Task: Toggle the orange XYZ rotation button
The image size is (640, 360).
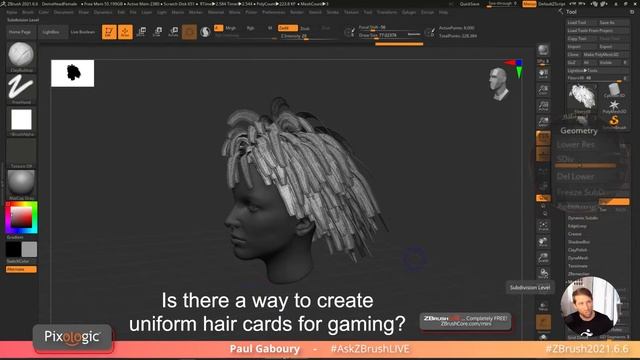Action: (x=543, y=198)
